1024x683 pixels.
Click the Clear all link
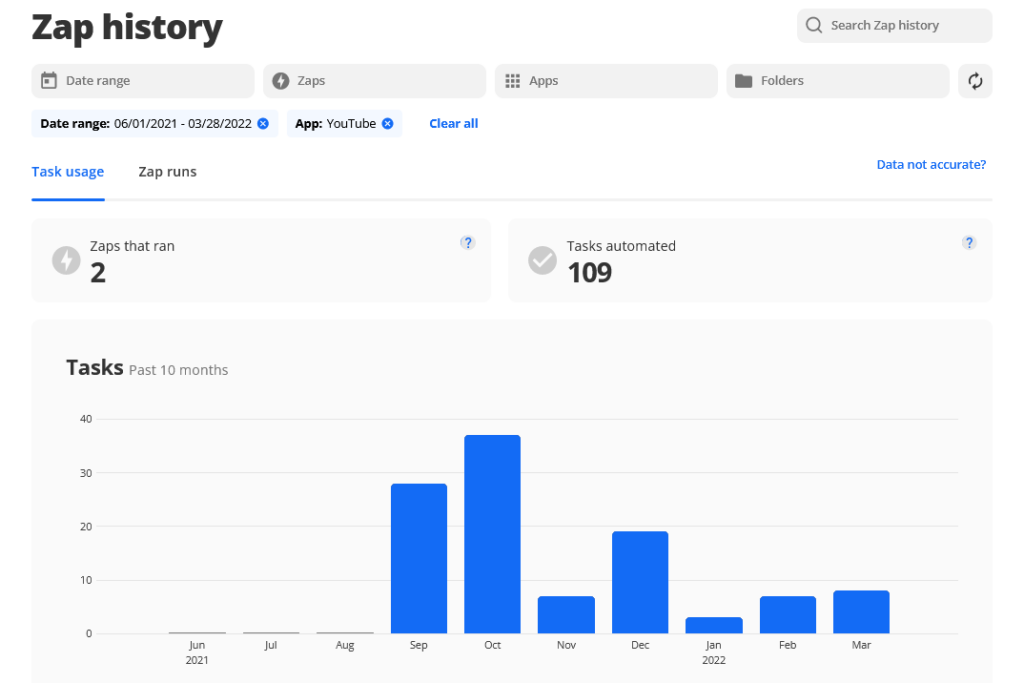454,123
